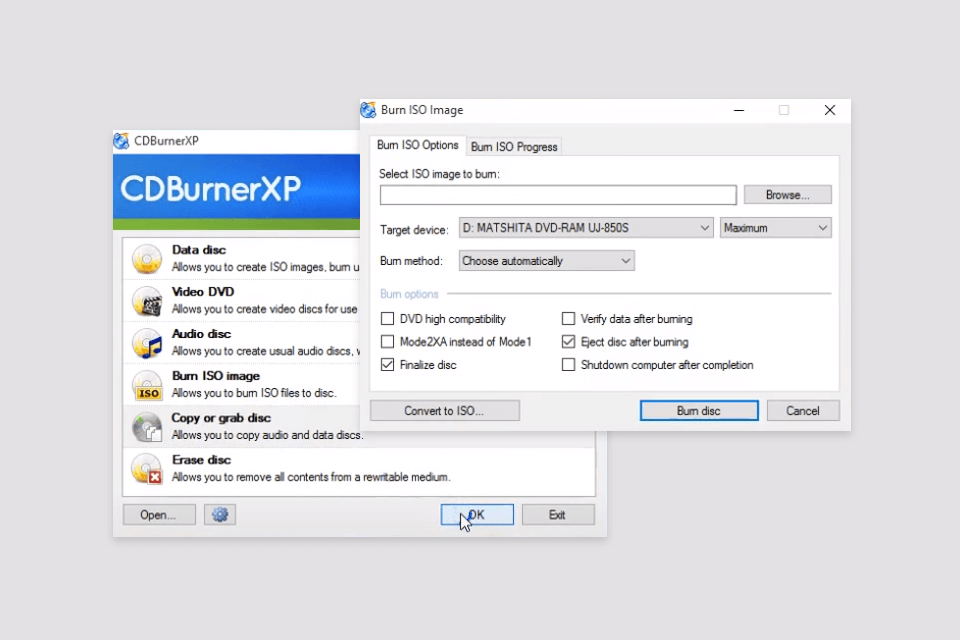
Task: Switch to the Burn ISO Progress tab
Action: pyautogui.click(x=514, y=147)
